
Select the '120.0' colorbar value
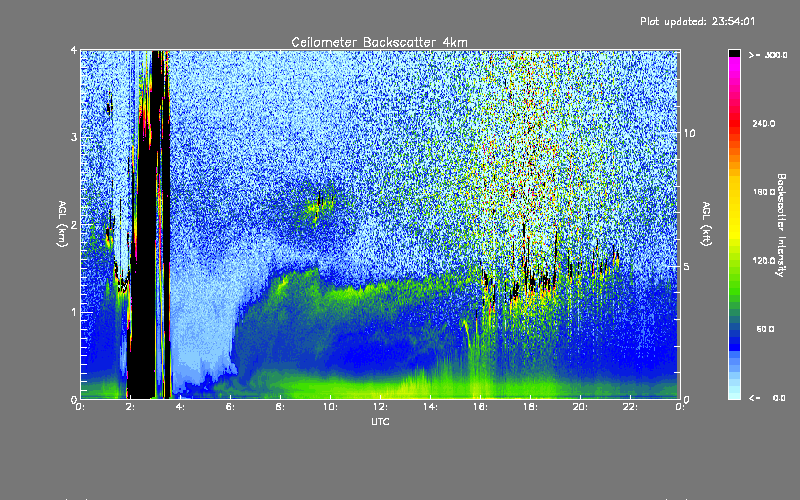[x=763, y=261]
